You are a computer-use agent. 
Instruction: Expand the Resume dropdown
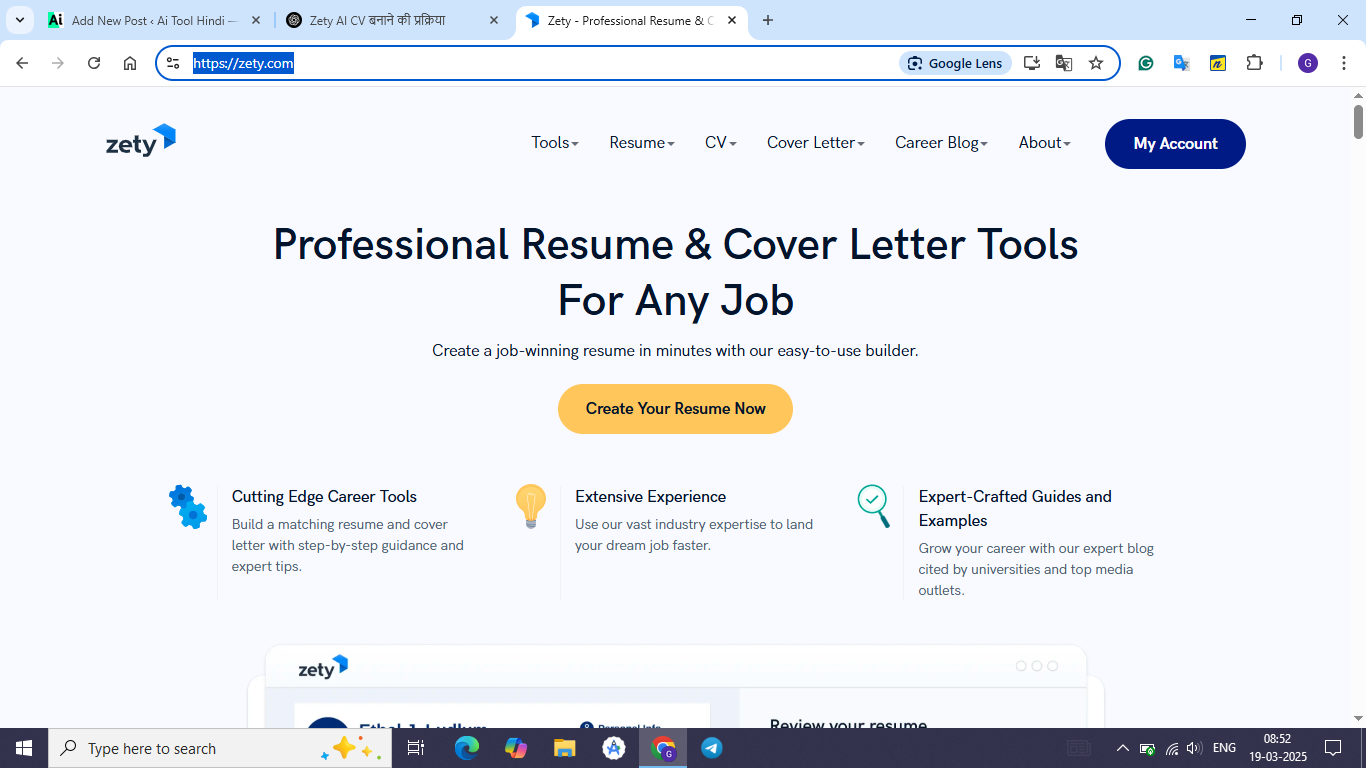pos(641,143)
